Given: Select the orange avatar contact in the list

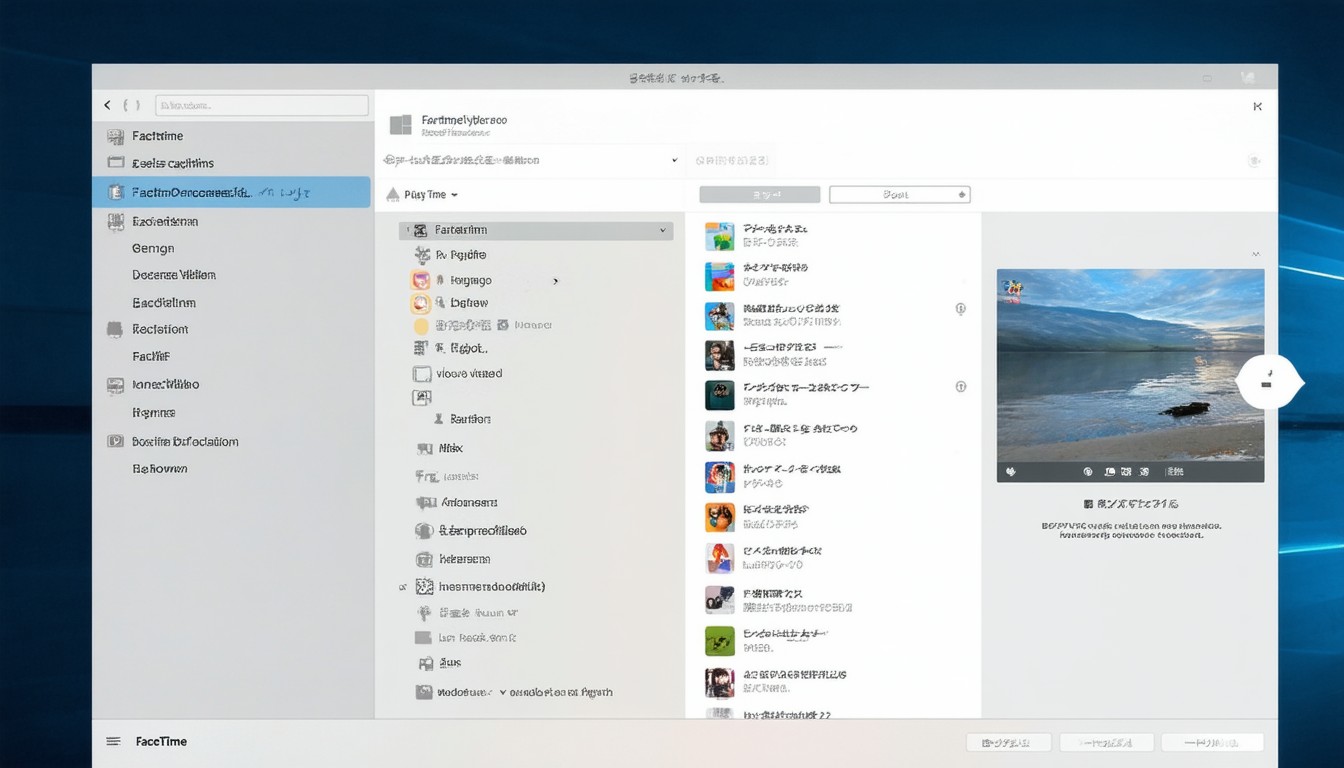Looking at the screenshot, I should pos(719,517).
